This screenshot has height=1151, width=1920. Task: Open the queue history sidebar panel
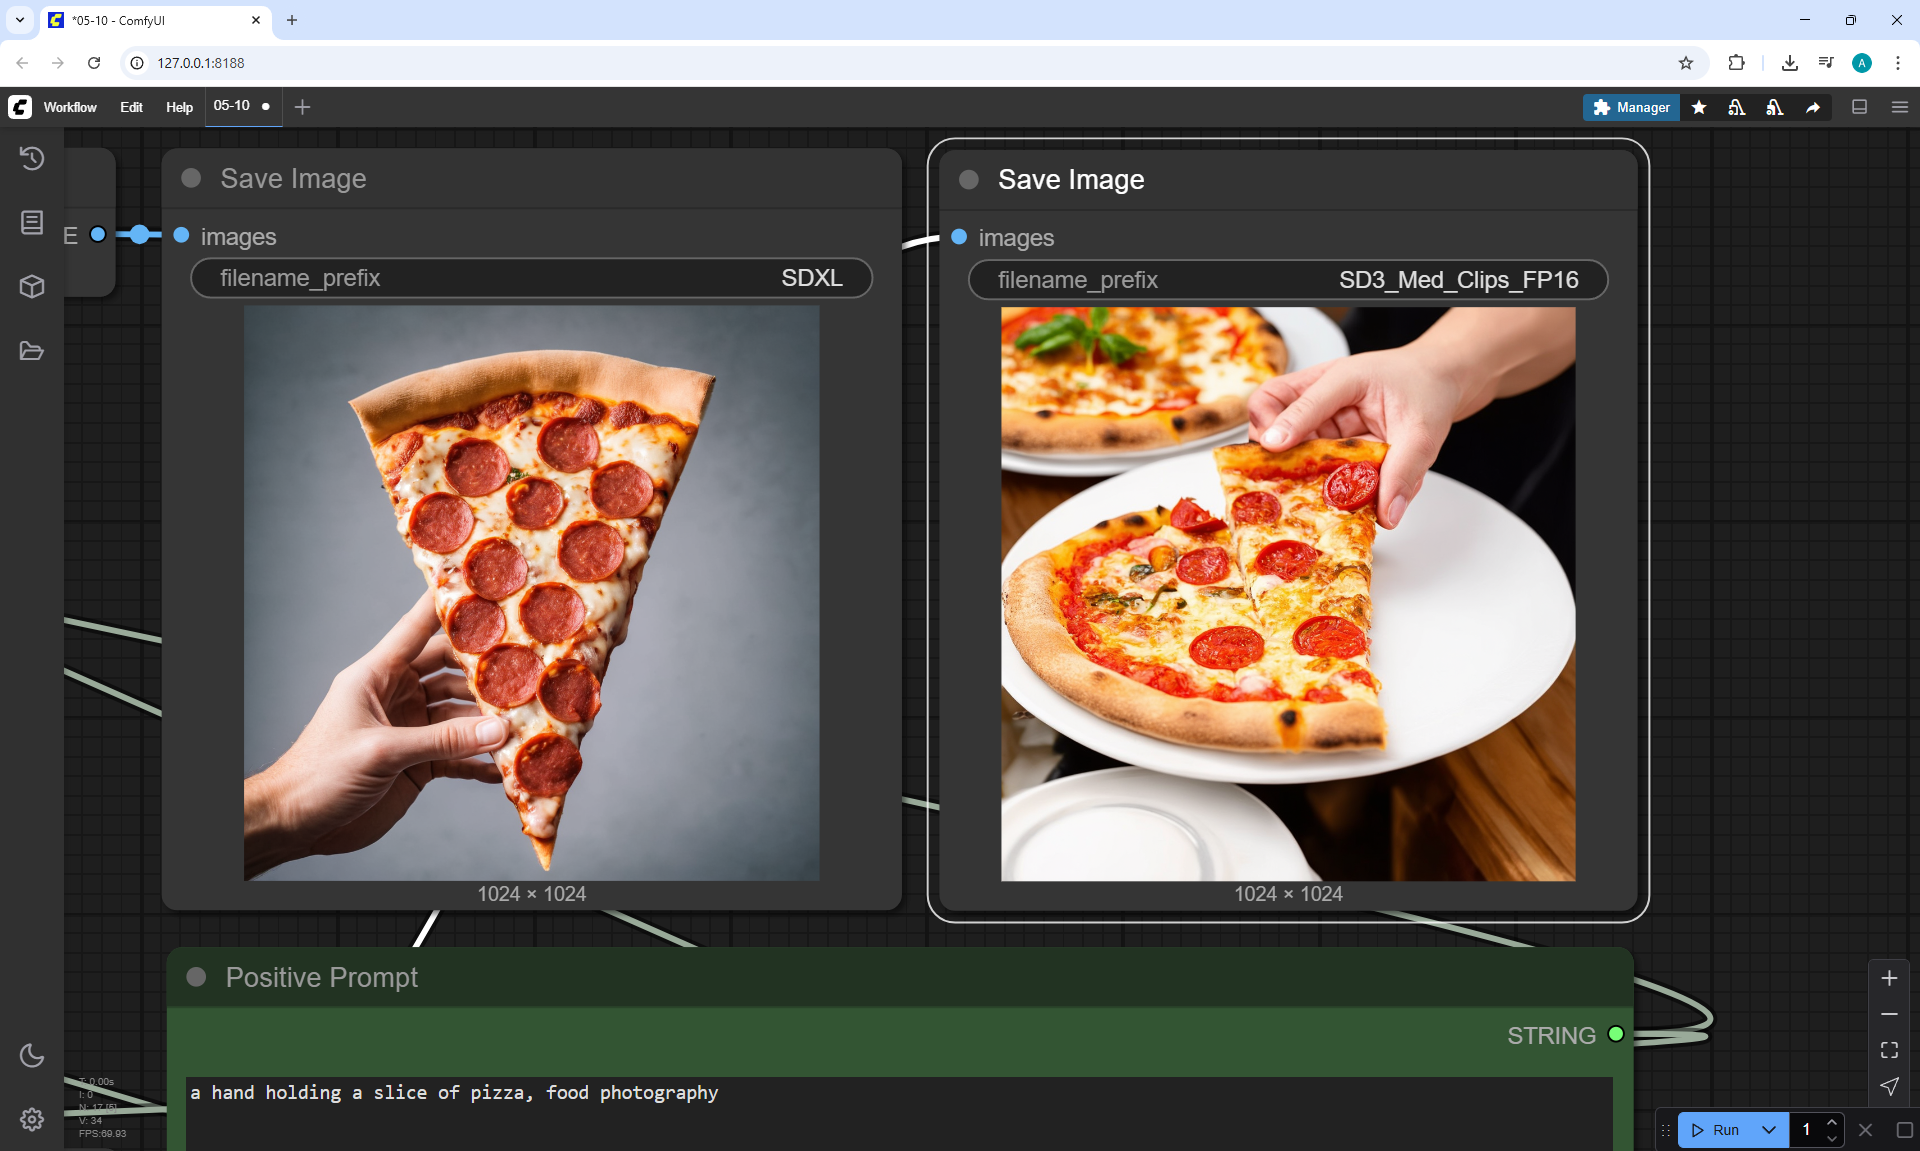pos(32,158)
